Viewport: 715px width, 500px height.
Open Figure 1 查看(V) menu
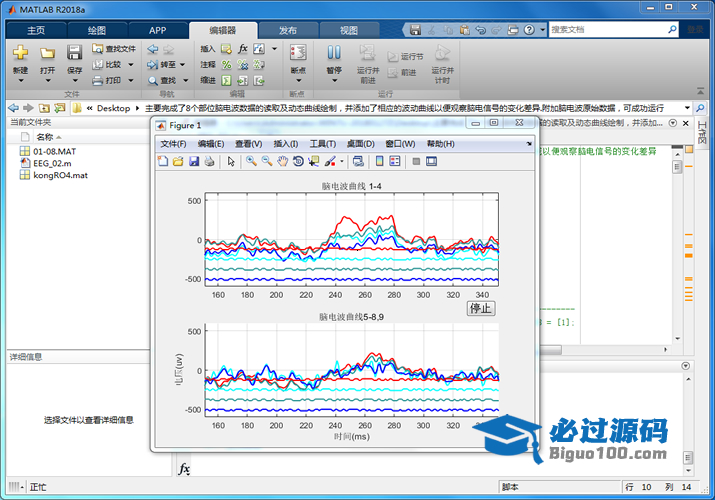point(249,144)
